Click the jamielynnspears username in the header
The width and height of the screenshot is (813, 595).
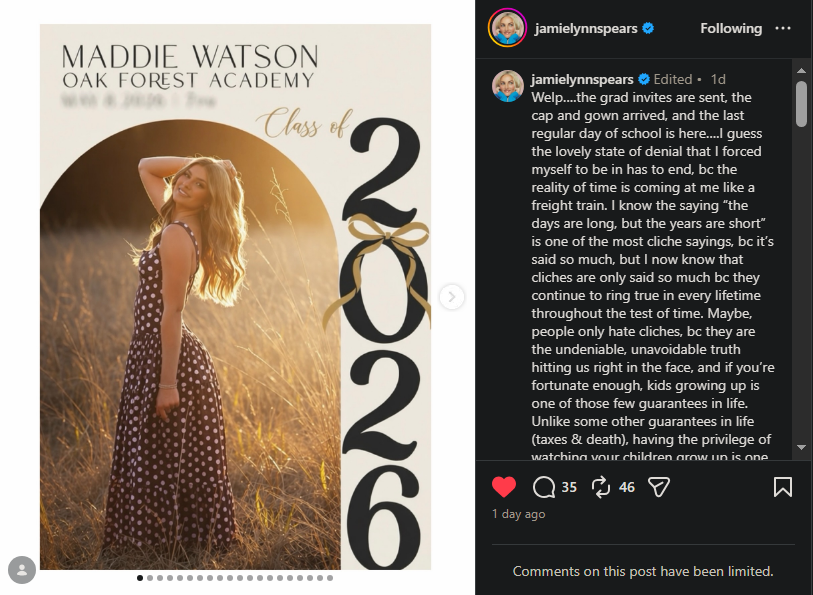[x=586, y=29]
